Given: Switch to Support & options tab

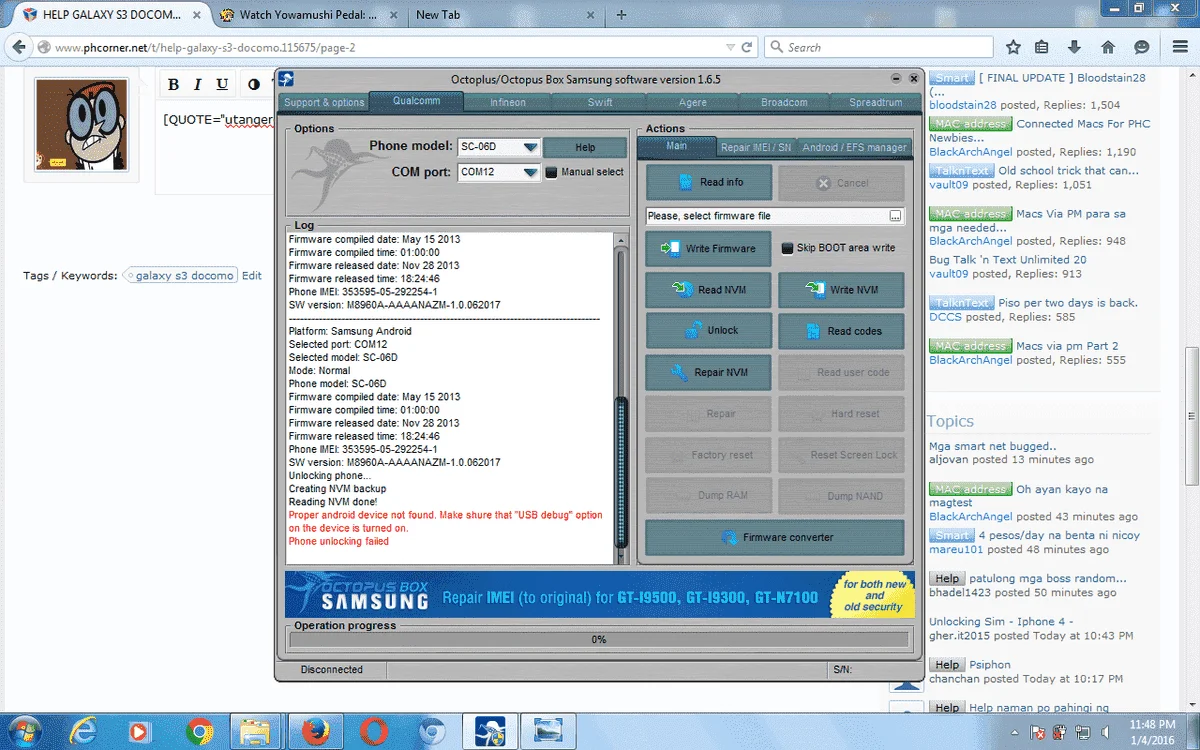Looking at the screenshot, I should pos(323,102).
